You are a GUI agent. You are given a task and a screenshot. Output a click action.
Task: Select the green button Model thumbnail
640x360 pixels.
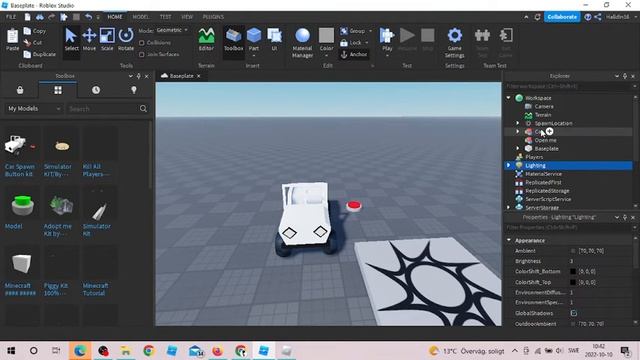tap(22, 205)
